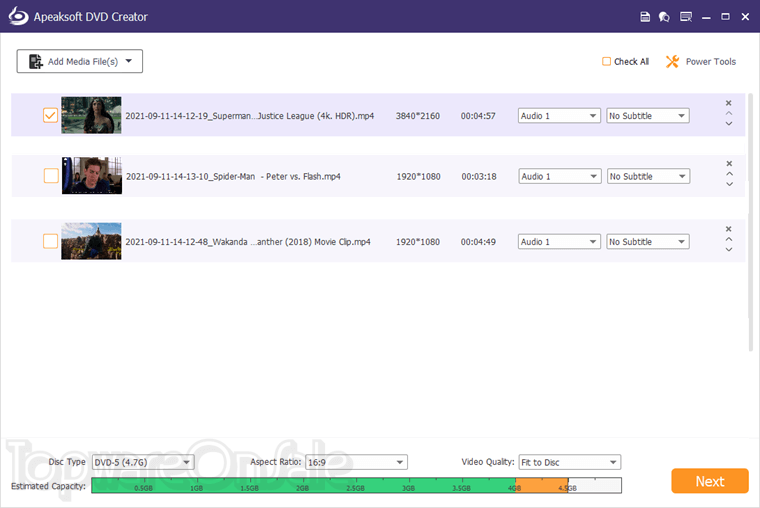Move the Superman Justice League video up

point(728,113)
